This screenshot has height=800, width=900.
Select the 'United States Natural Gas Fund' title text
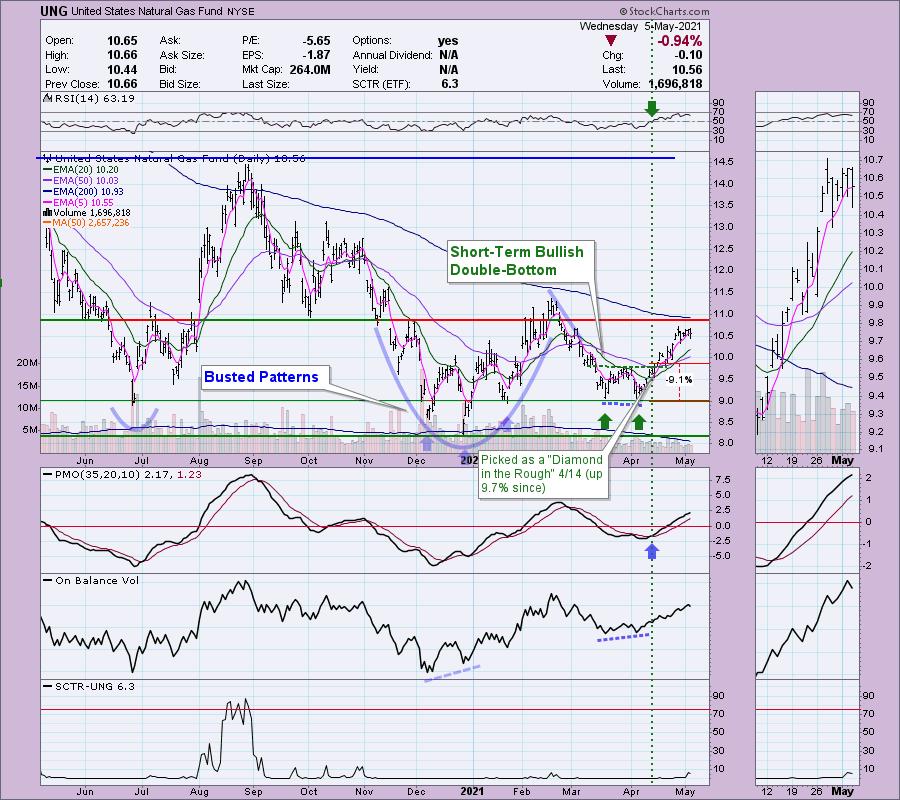pos(146,11)
